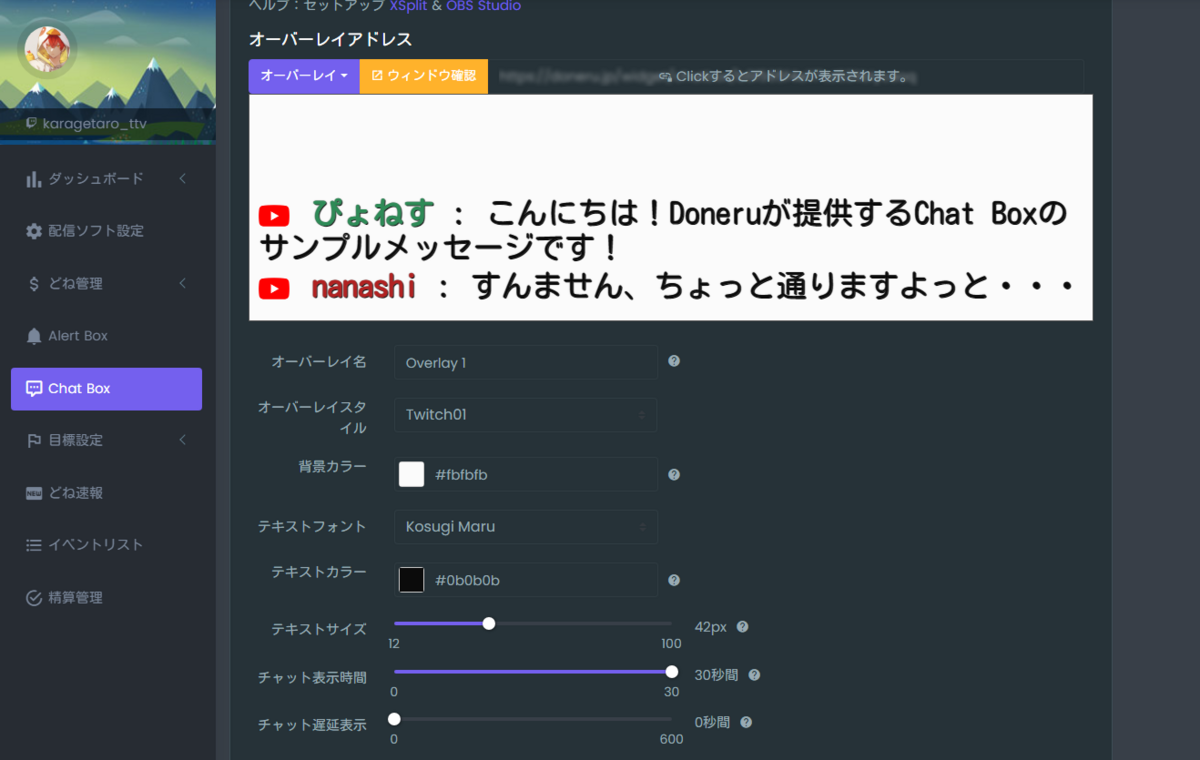The height and width of the screenshot is (760, 1200).
Task: Click the help icon beside テキストカラー
Action: (674, 580)
